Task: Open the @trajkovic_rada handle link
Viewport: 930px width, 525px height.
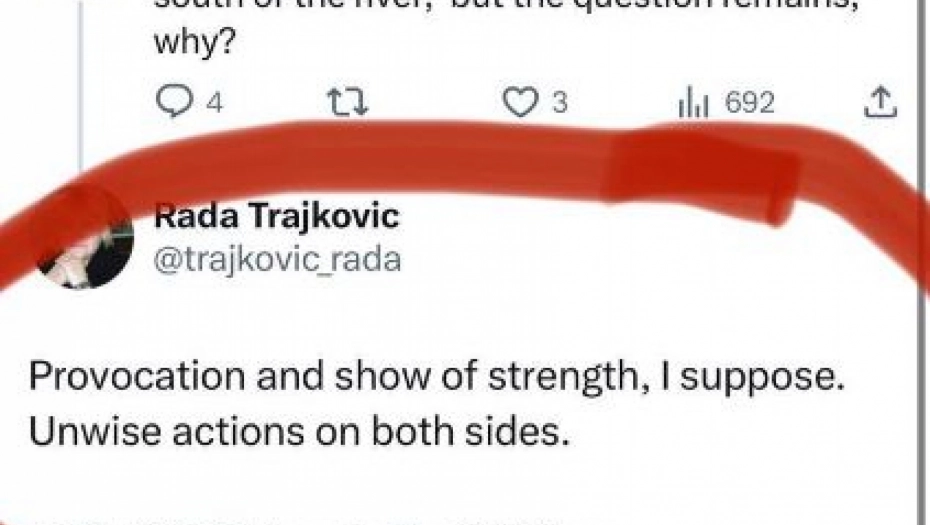Action: 276,260
